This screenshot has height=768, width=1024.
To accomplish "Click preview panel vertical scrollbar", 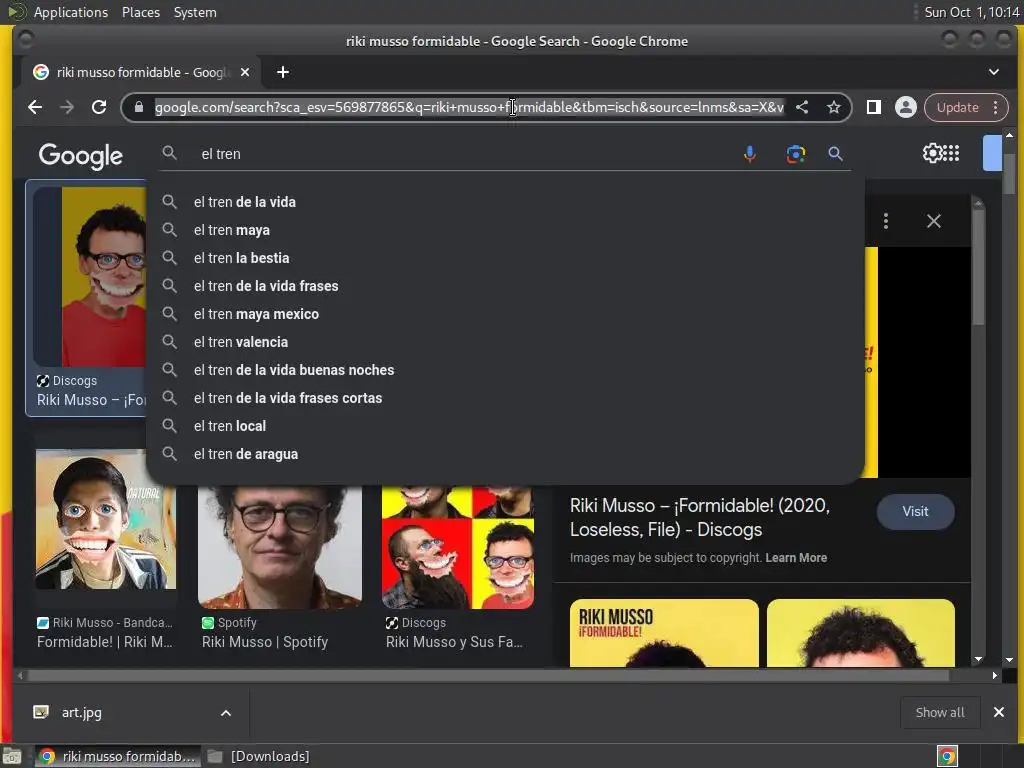I will (978, 268).
